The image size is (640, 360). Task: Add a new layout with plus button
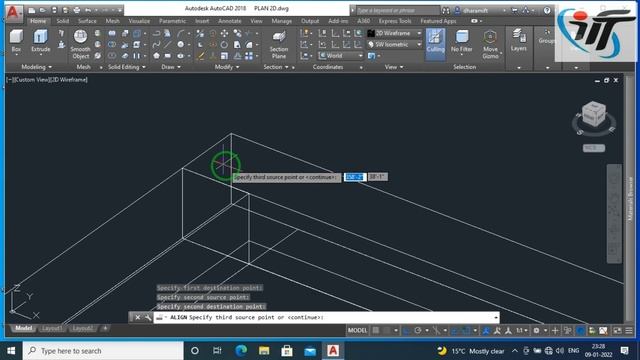point(105,328)
